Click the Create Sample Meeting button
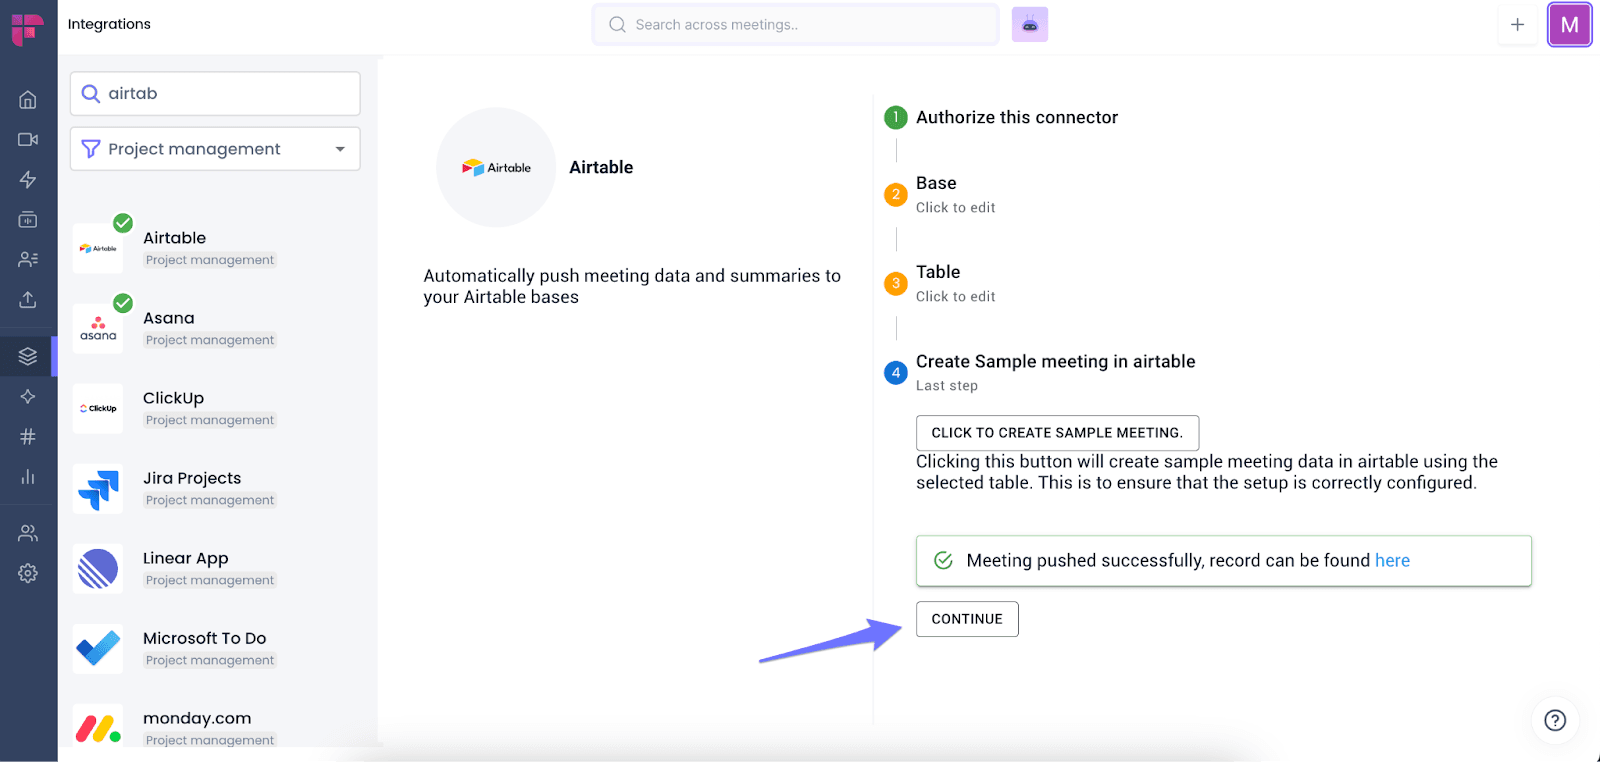Screen dimensions: 1600x762 click(1057, 433)
